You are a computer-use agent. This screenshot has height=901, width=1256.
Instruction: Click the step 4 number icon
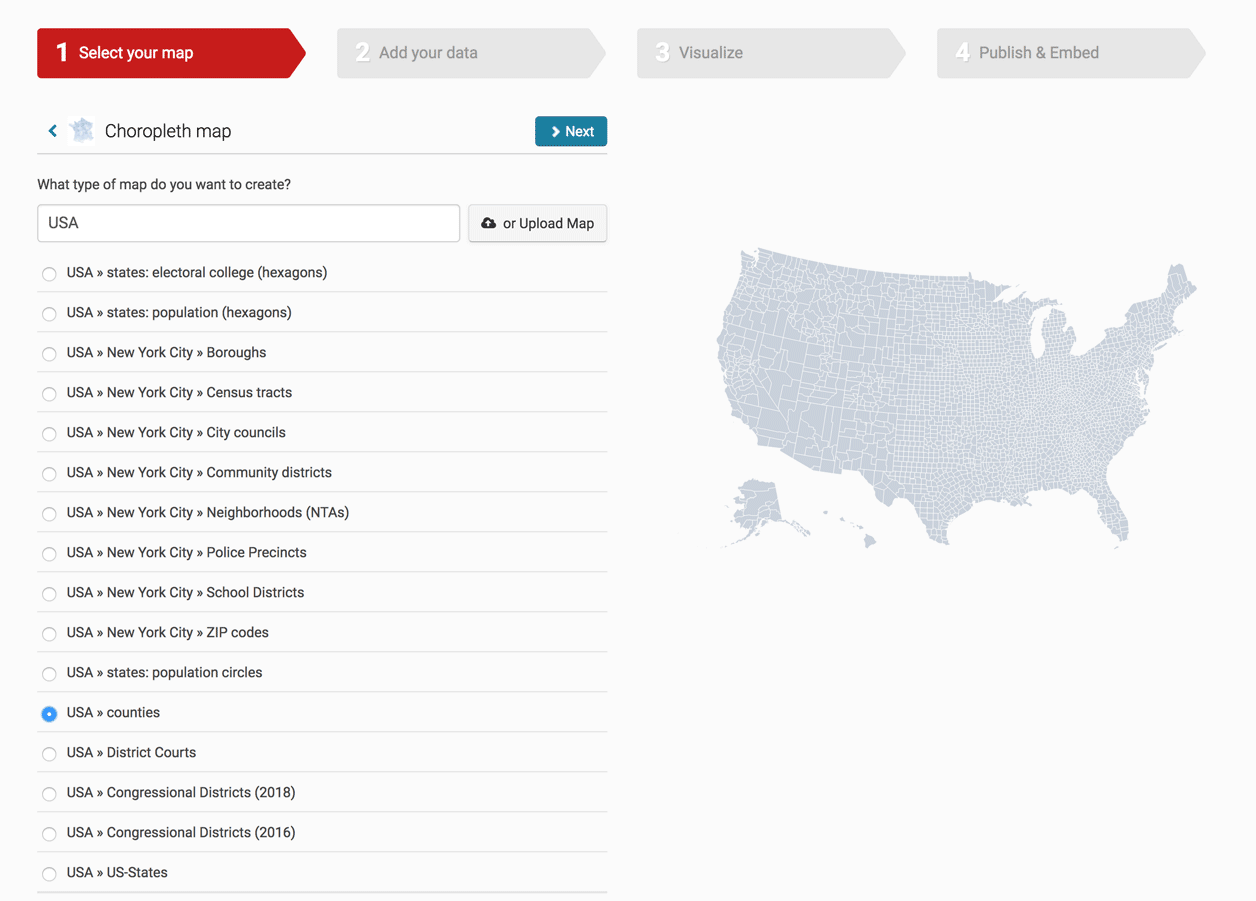coord(962,52)
